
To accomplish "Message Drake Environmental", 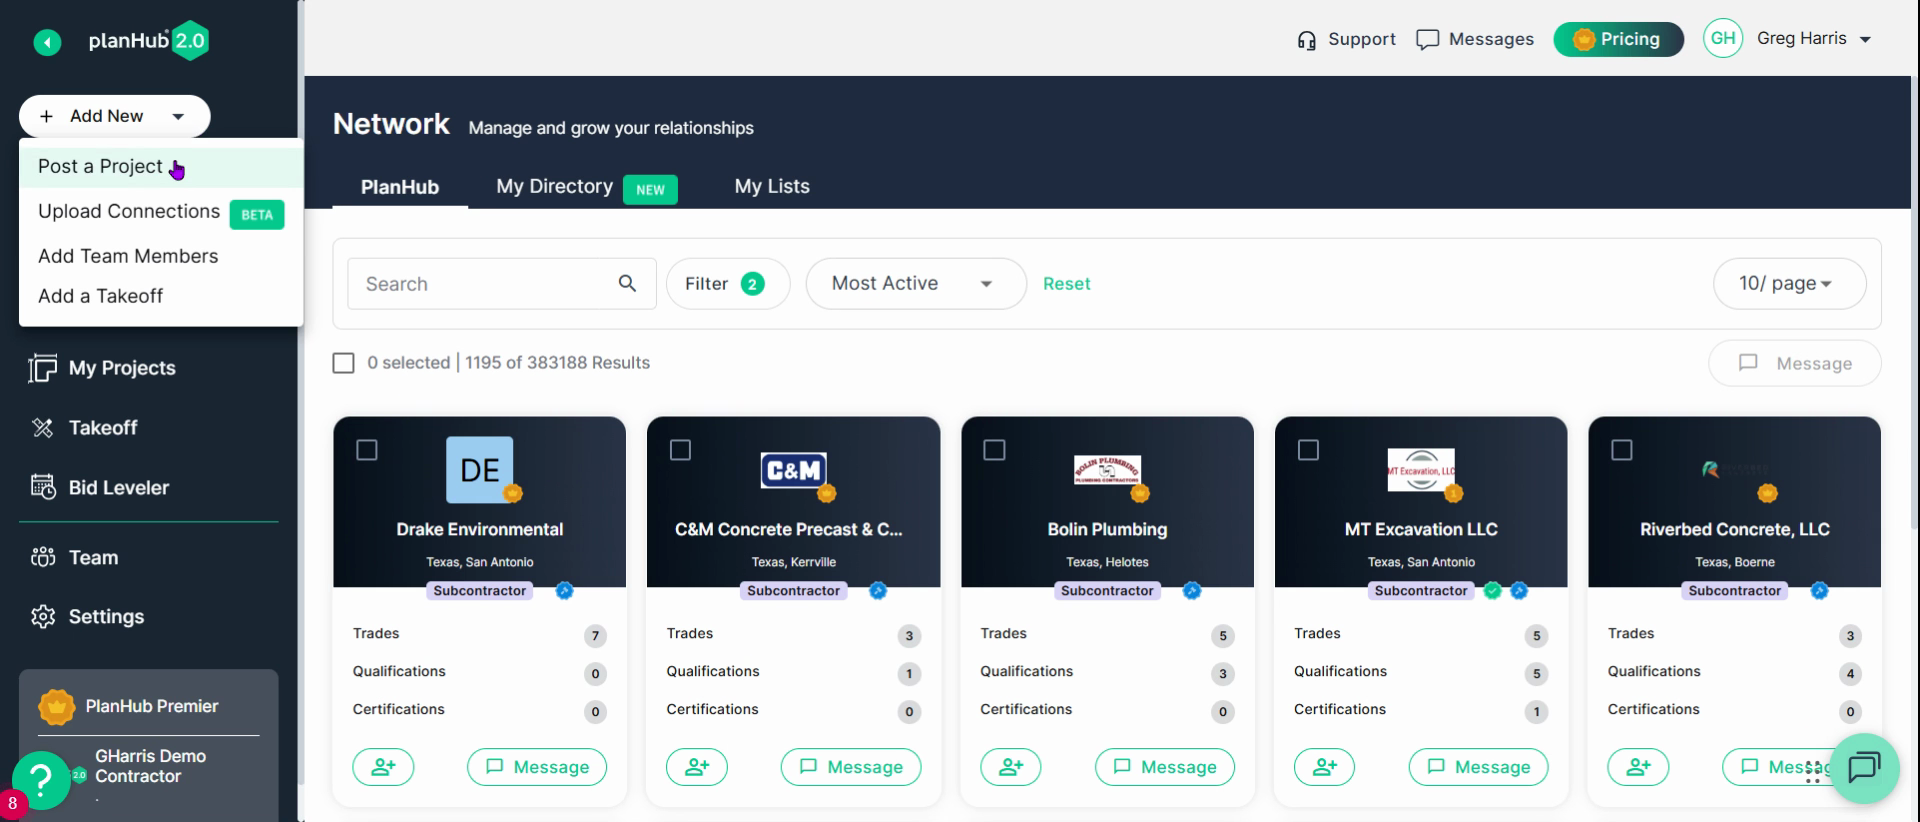I will coord(537,767).
